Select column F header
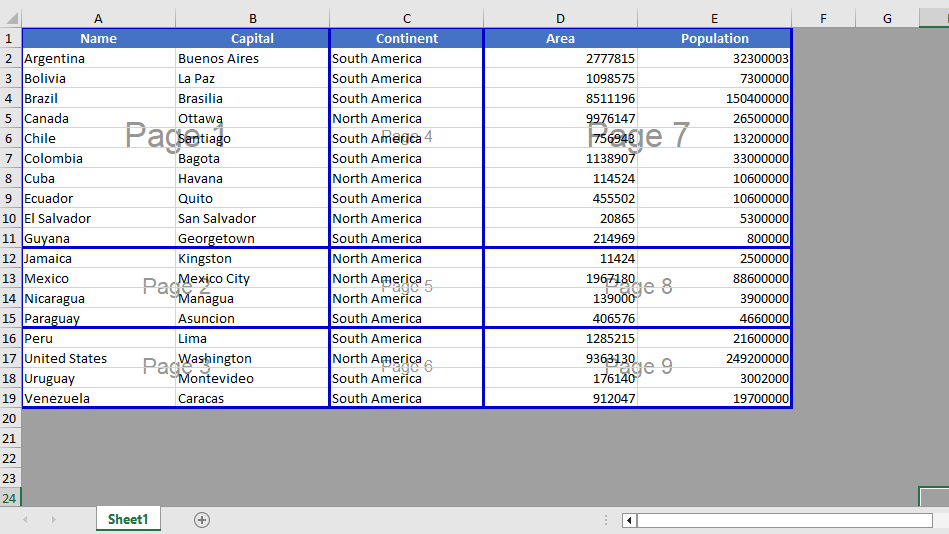The width and height of the screenshot is (949, 534). pyautogui.click(x=823, y=19)
